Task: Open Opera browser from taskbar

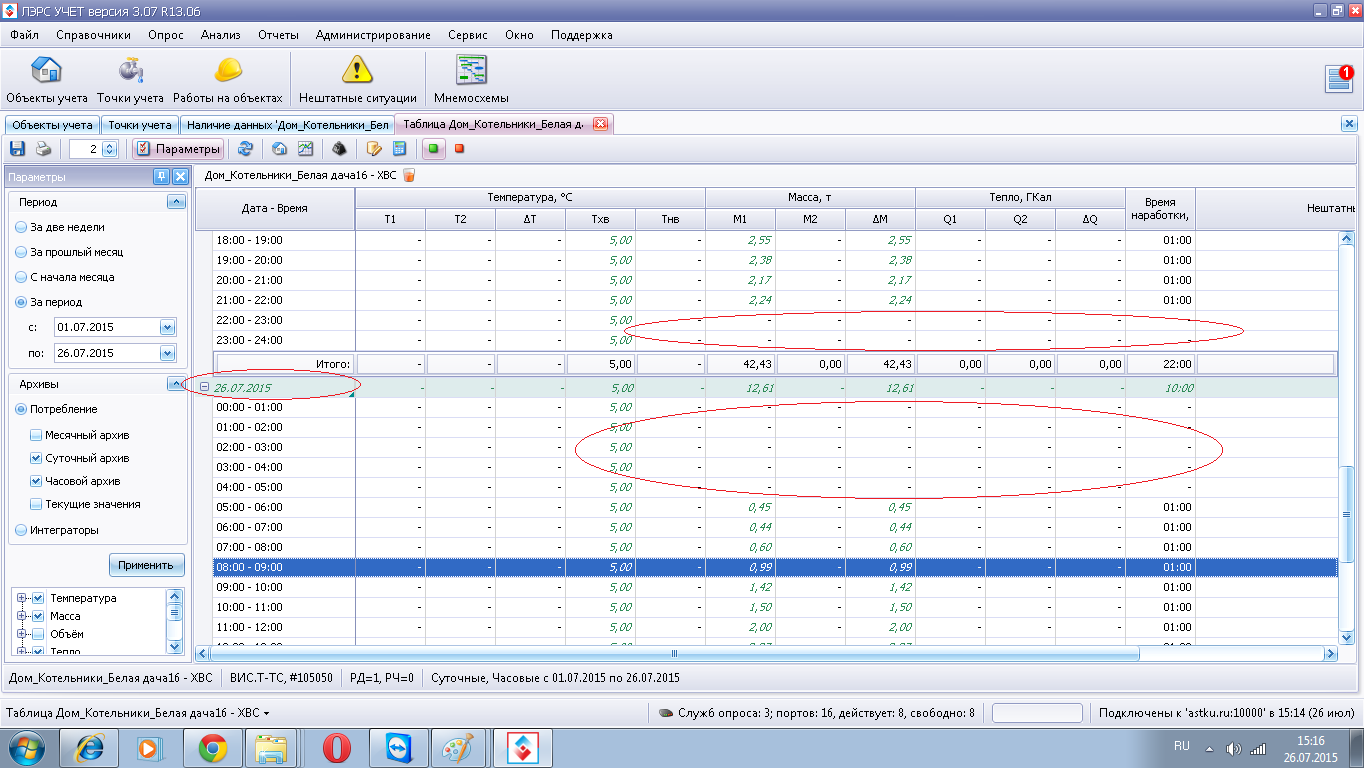Action: [x=336, y=748]
